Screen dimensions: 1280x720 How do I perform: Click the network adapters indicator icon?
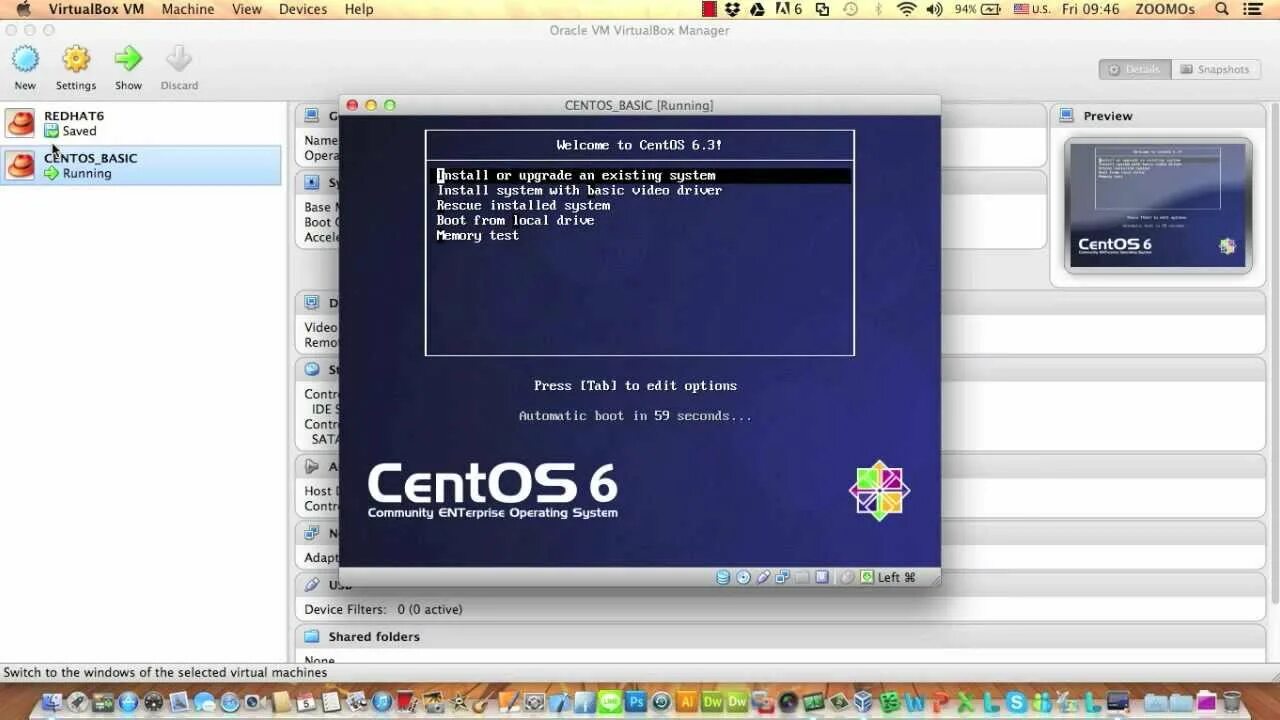tap(782, 577)
